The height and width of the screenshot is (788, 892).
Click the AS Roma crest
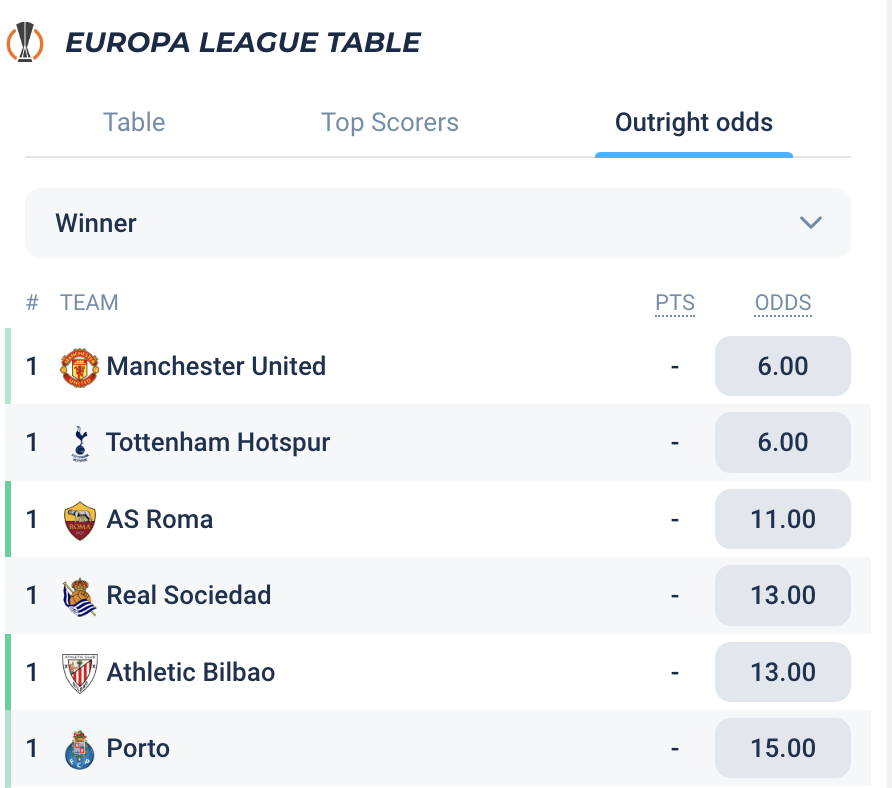(80, 520)
